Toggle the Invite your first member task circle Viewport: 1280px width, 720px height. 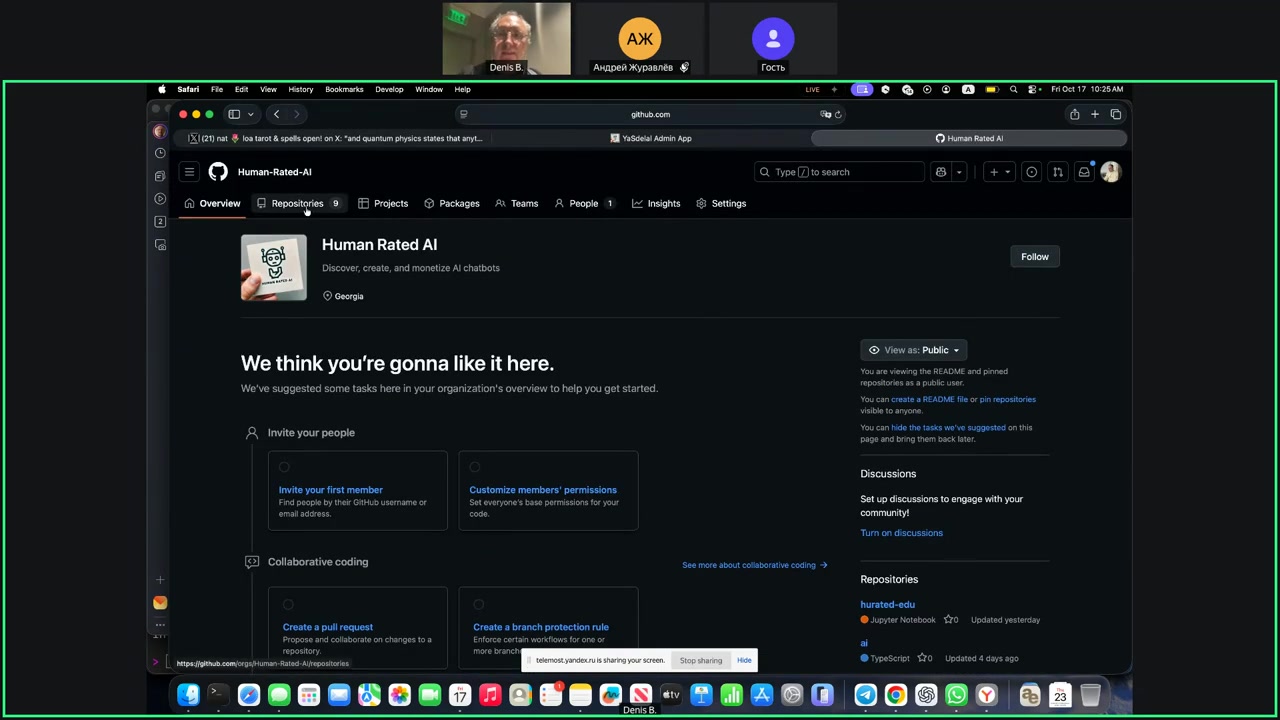285,467
